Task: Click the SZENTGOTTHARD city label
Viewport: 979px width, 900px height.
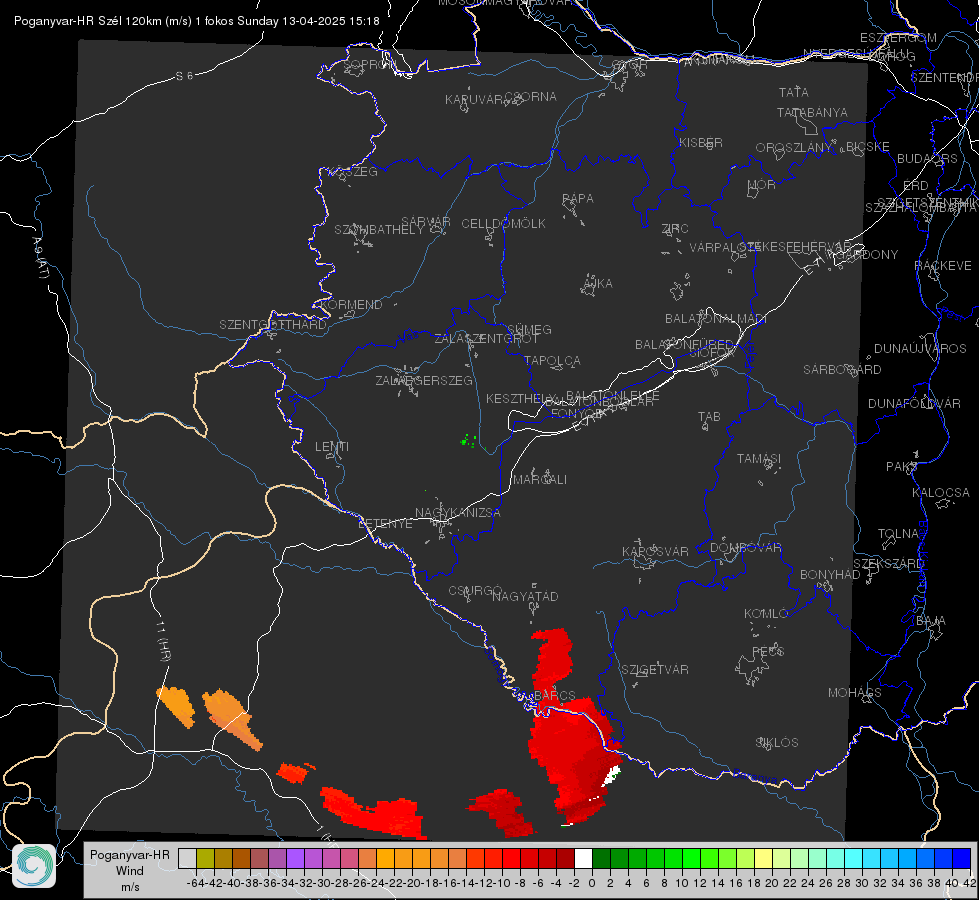Action: coord(273,325)
